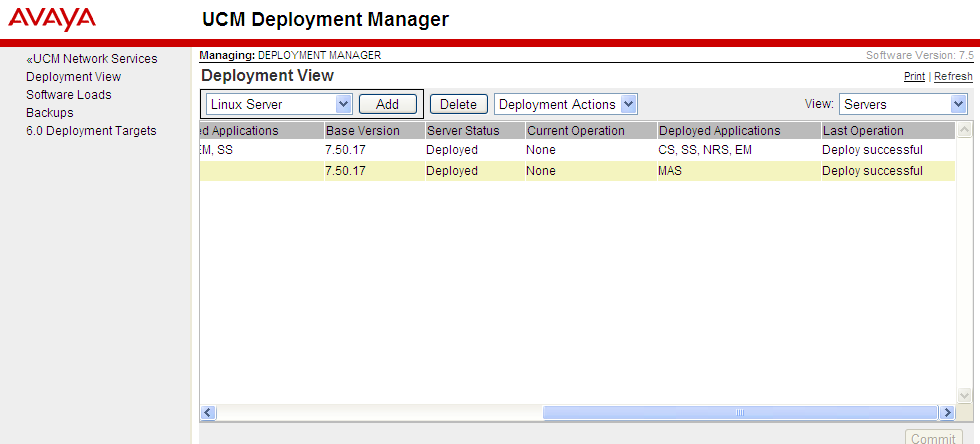Click horizontal scrollbar right arrow
Screen dimensions: 980x444
948,413
